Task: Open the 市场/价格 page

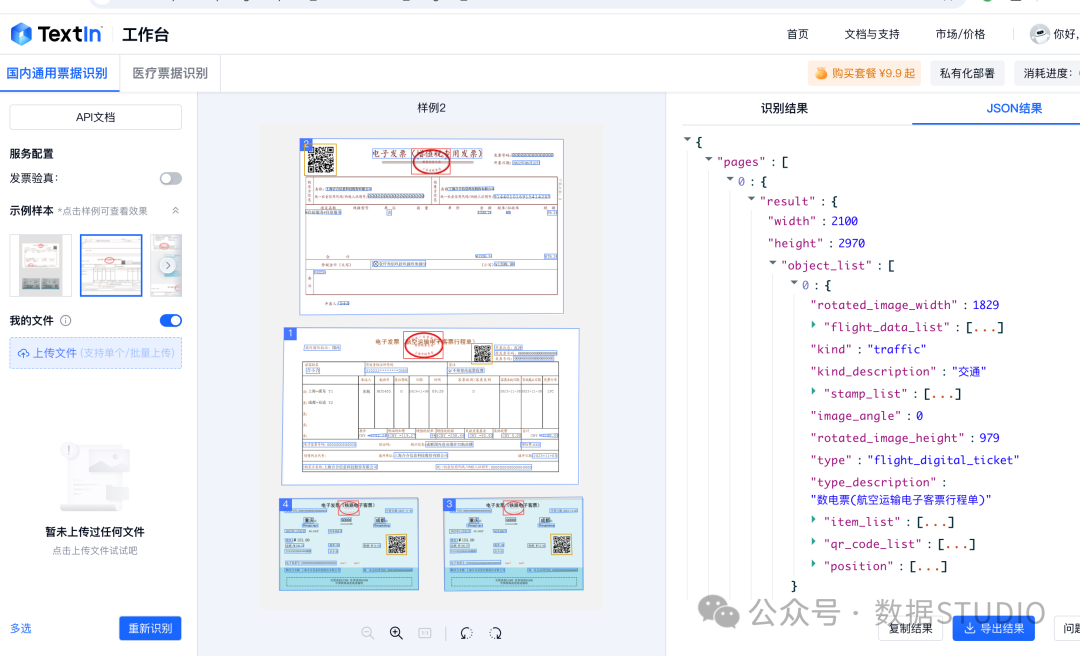Action: click(960, 34)
